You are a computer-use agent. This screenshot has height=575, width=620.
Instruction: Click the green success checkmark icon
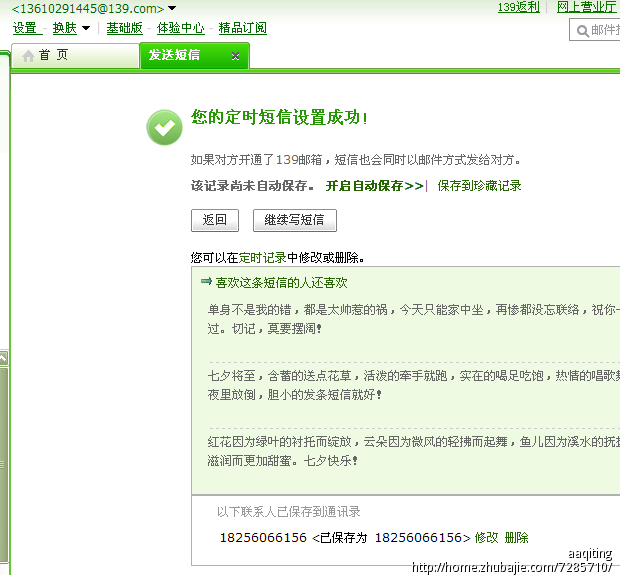click(x=164, y=127)
